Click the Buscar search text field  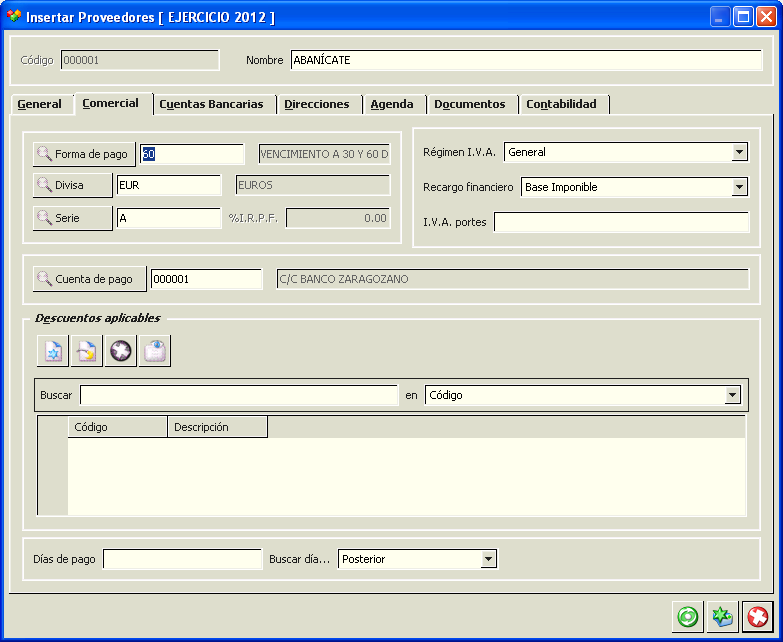point(239,395)
